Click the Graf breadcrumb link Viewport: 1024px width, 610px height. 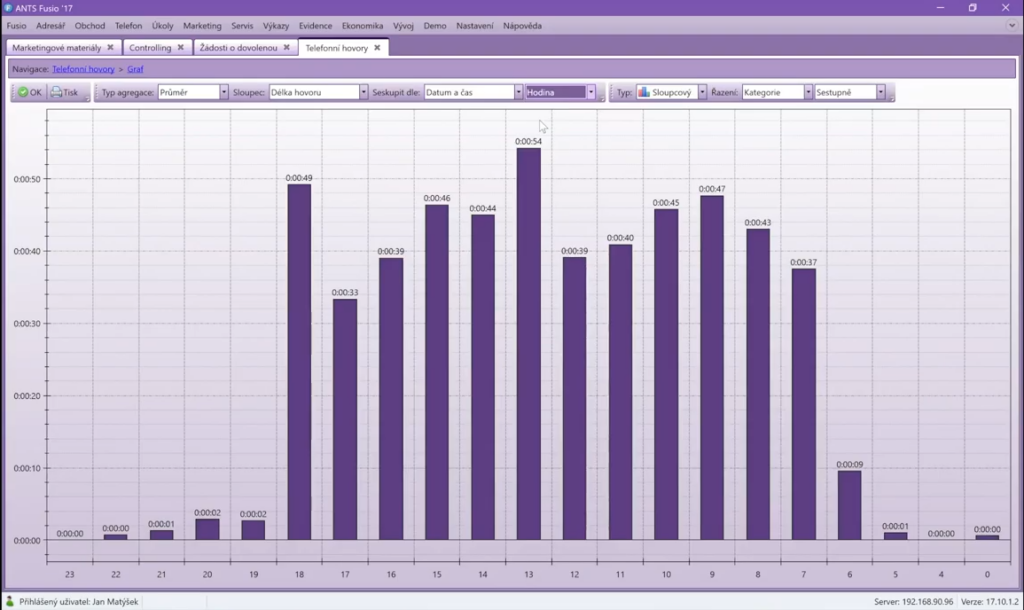pos(135,69)
